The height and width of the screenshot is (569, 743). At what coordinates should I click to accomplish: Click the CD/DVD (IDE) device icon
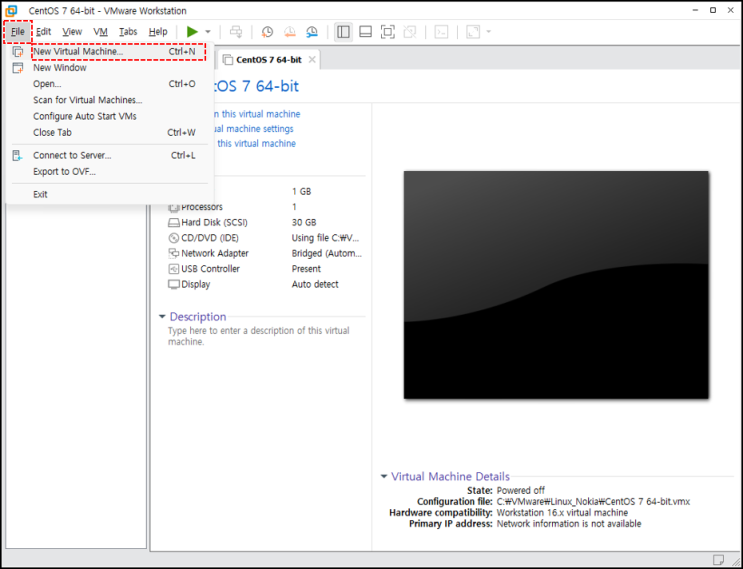click(174, 238)
